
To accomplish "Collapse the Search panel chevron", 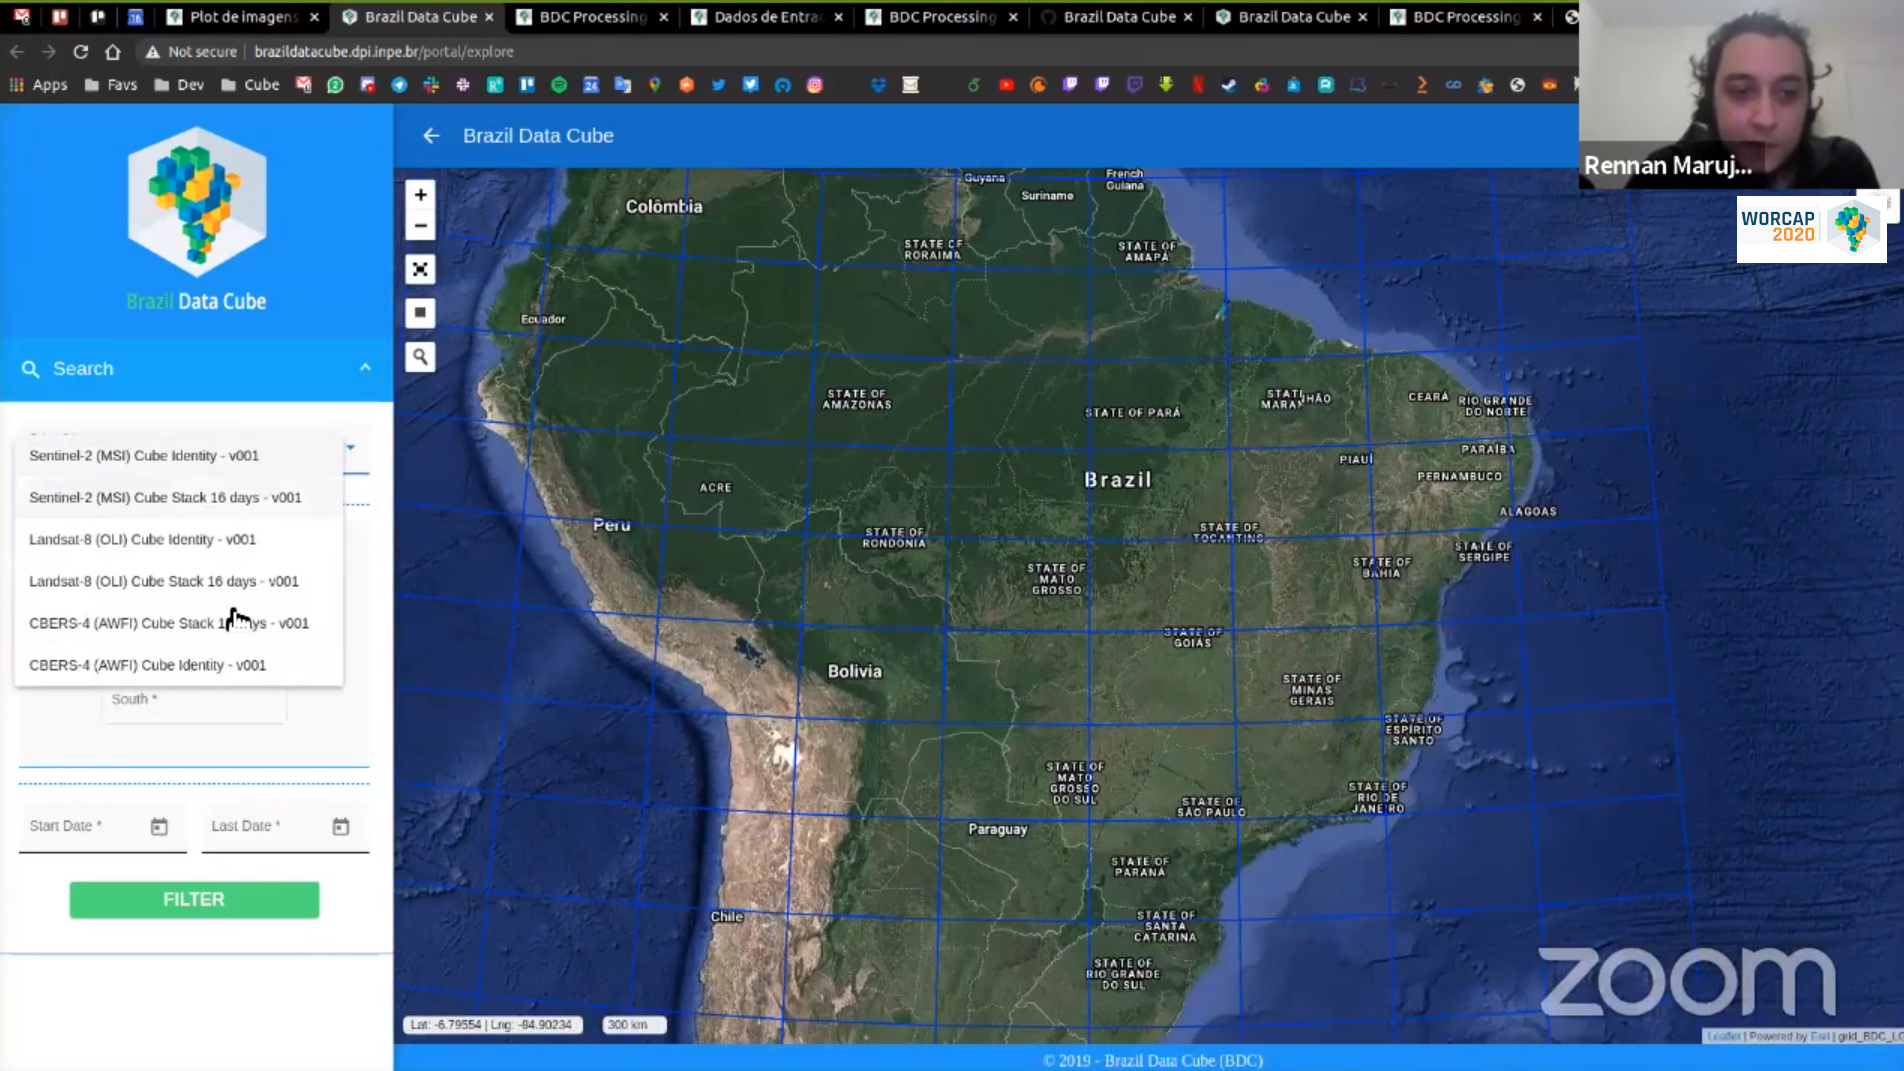I will (x=365, y=368).
